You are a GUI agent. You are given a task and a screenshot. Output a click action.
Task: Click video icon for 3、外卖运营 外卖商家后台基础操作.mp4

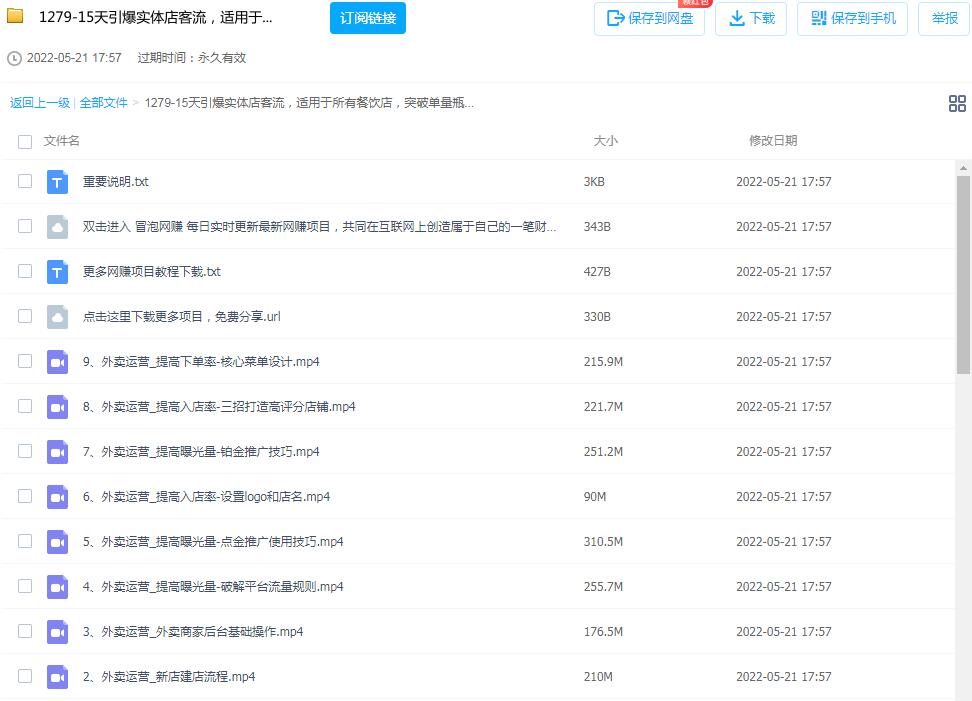tap(57, 632)
